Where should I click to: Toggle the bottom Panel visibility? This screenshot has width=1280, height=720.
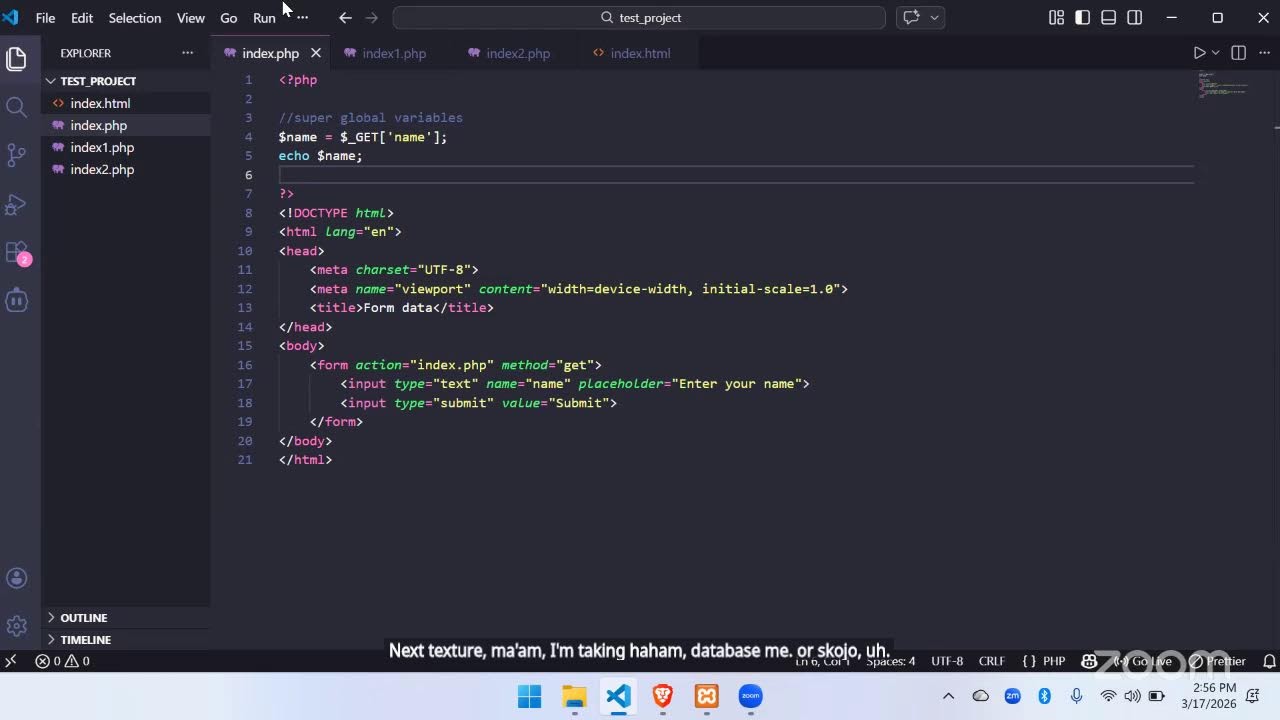(x=1108, y=18)
